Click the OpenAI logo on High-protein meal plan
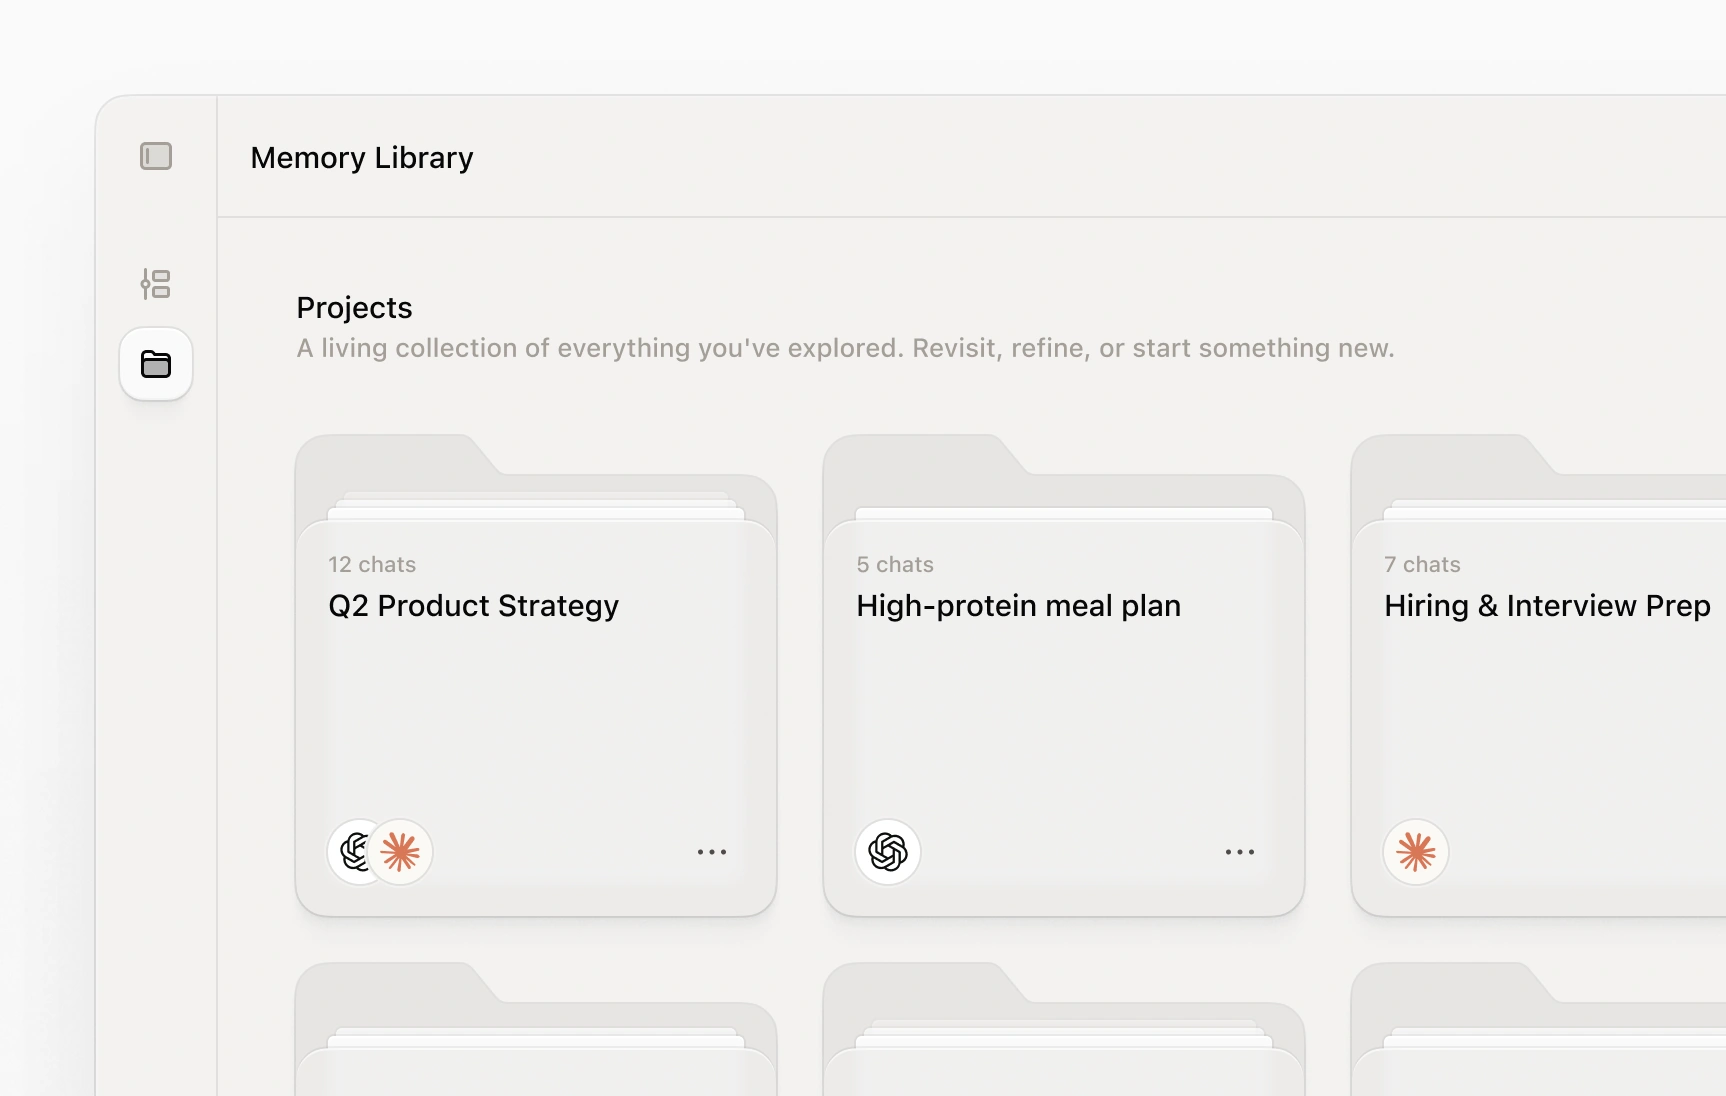 [888, 852]
